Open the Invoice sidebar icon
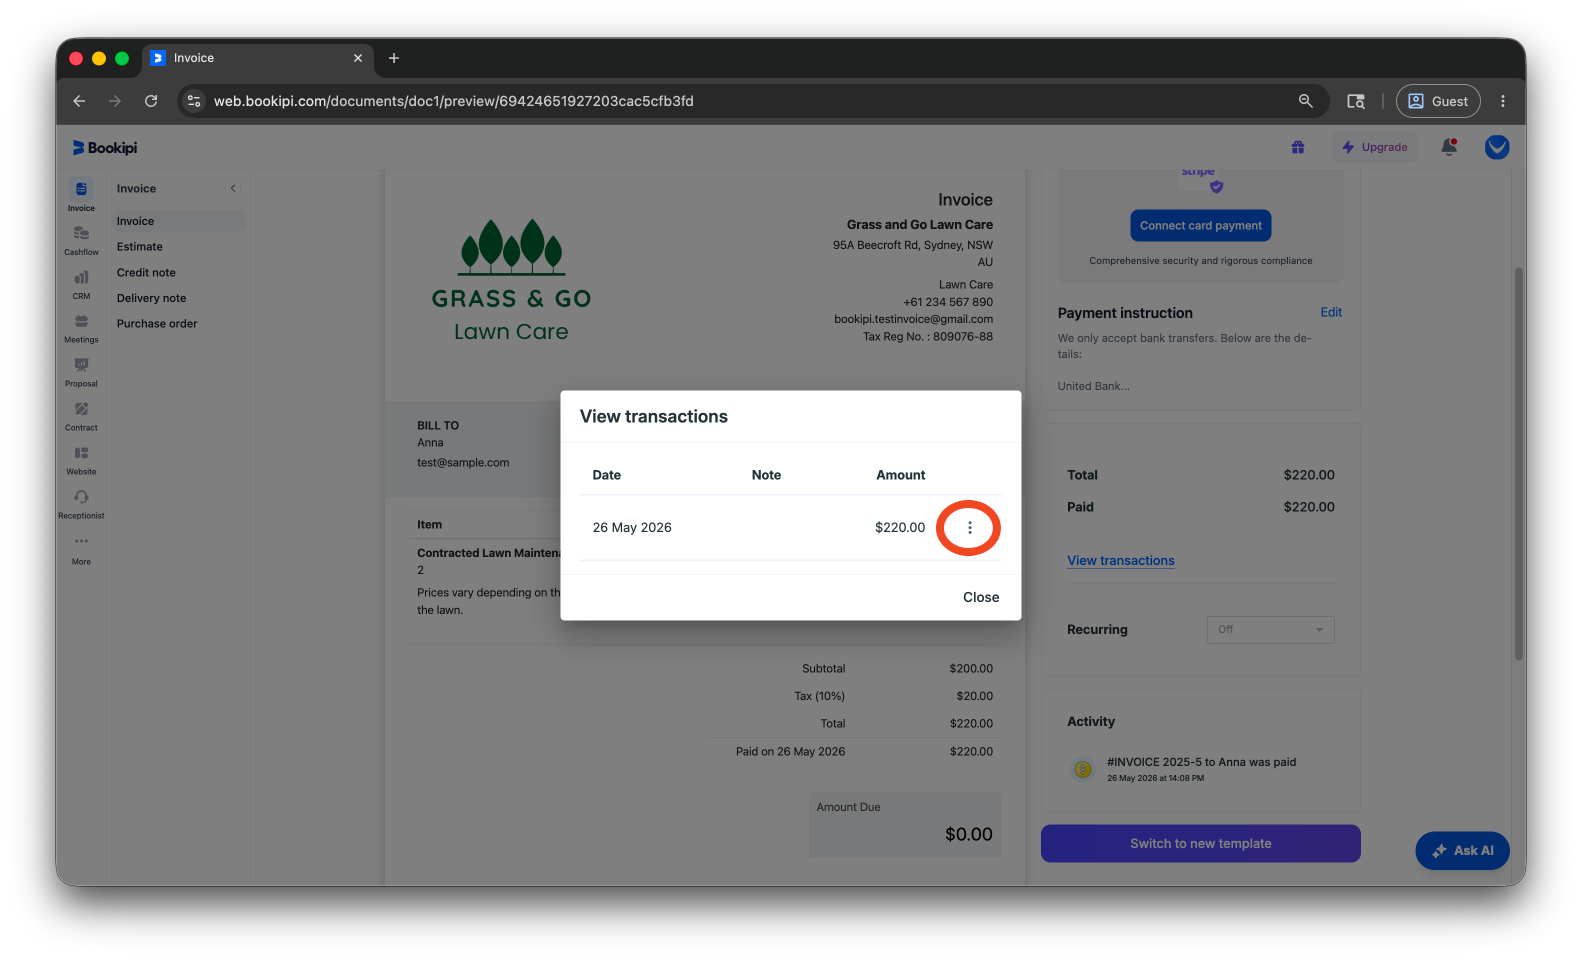Screen dimensions: 1582x960 [81, 194]
